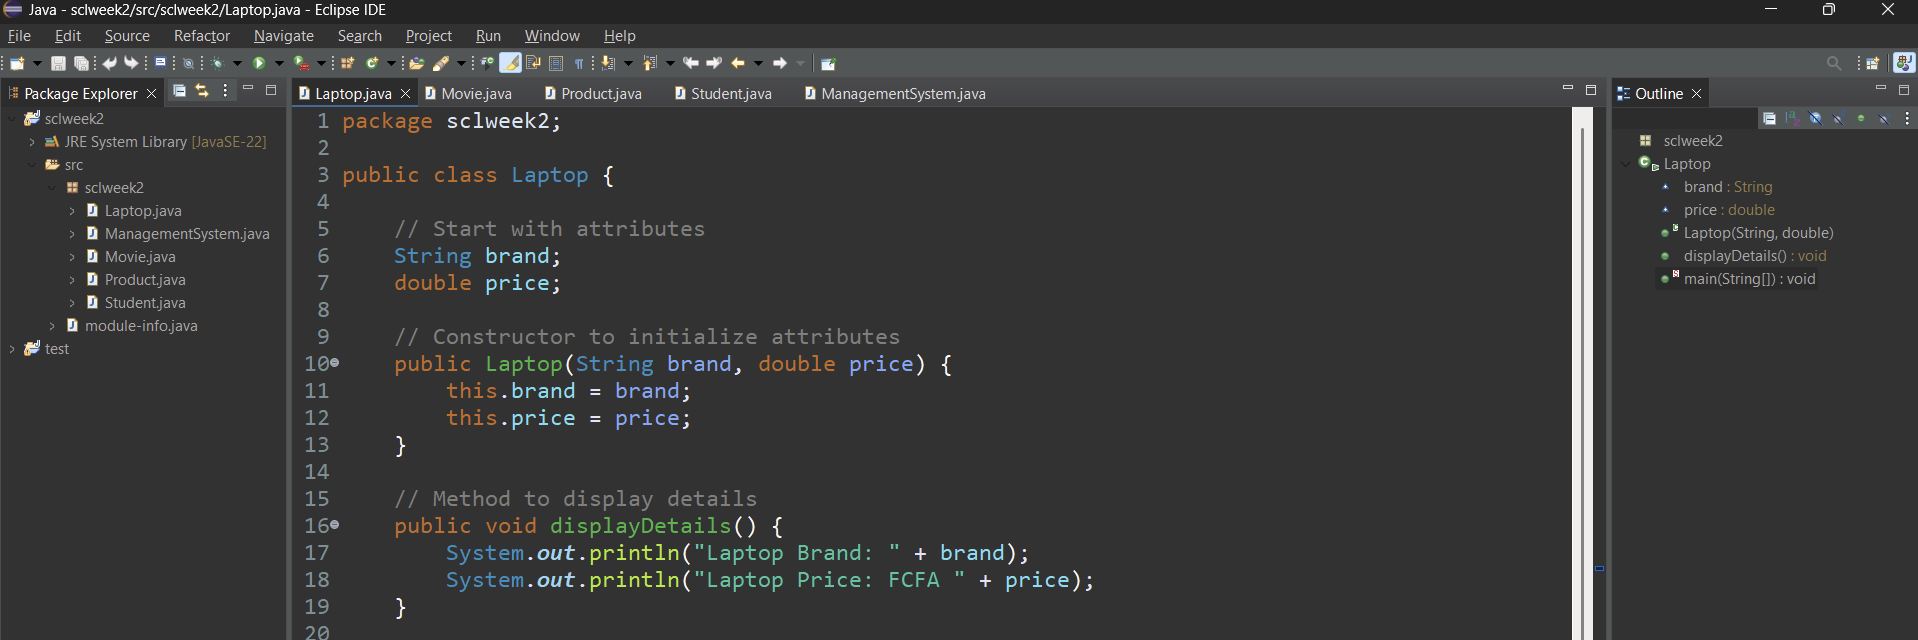
Task: Click the Open Perspective icon
Action: (x=1873, y=63)
